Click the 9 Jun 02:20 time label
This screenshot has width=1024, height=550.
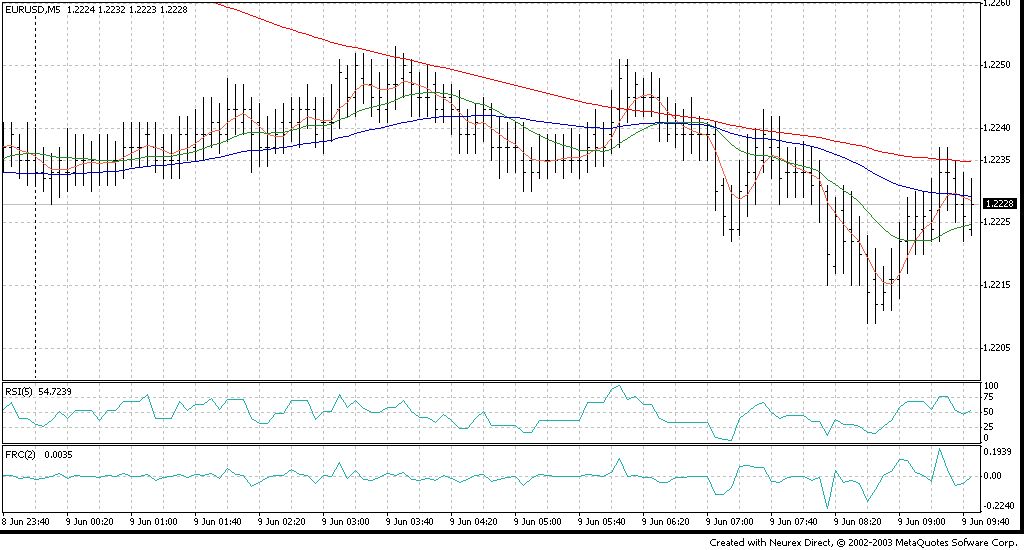[281, 521]
